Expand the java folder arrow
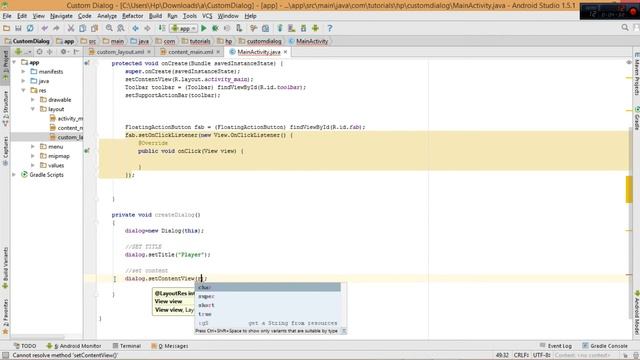This screenshot has width=640, height=360. (x=23, y=81)
